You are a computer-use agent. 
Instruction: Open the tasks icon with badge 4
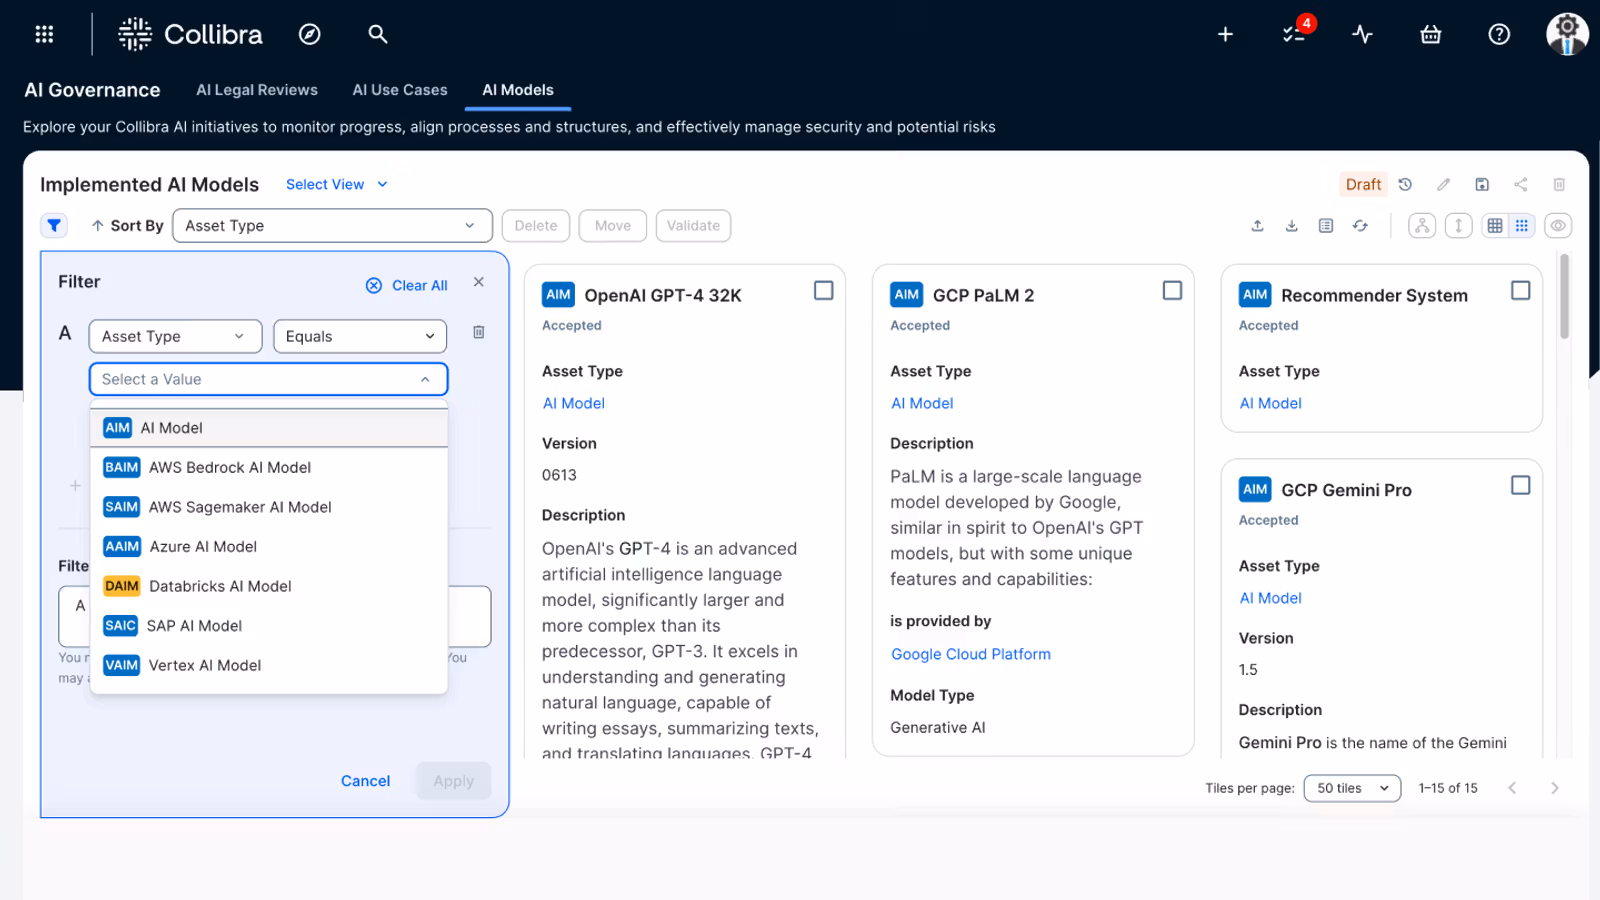tap(1294, 34)
